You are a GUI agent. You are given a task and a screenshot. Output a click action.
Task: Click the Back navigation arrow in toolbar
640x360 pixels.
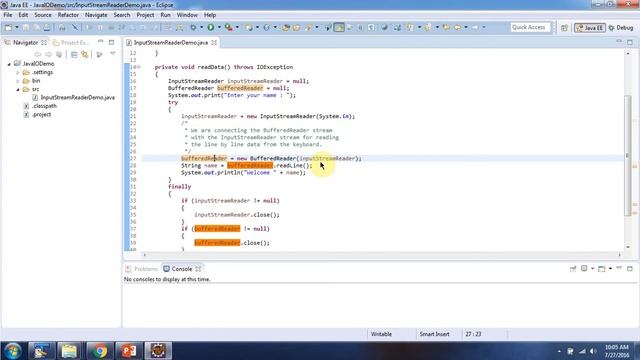click(x=457, y=27)
